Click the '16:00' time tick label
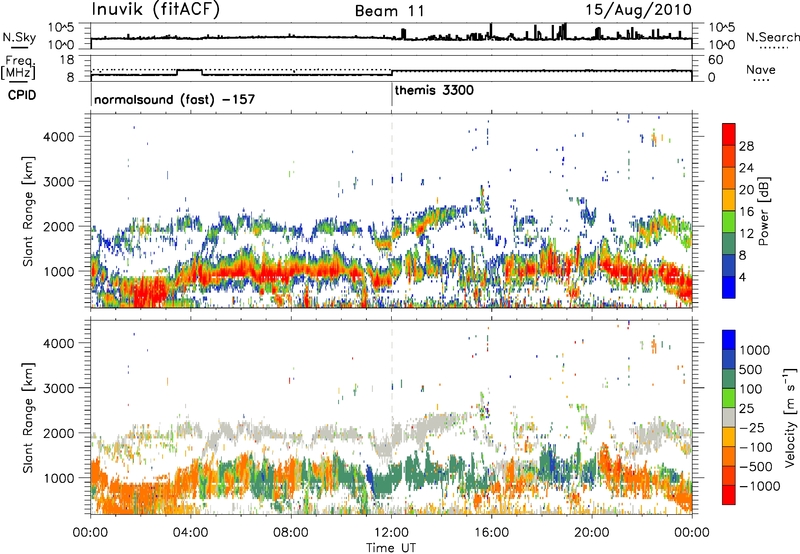The height and width of the screenshot is (554, 800). pos(491,533)
